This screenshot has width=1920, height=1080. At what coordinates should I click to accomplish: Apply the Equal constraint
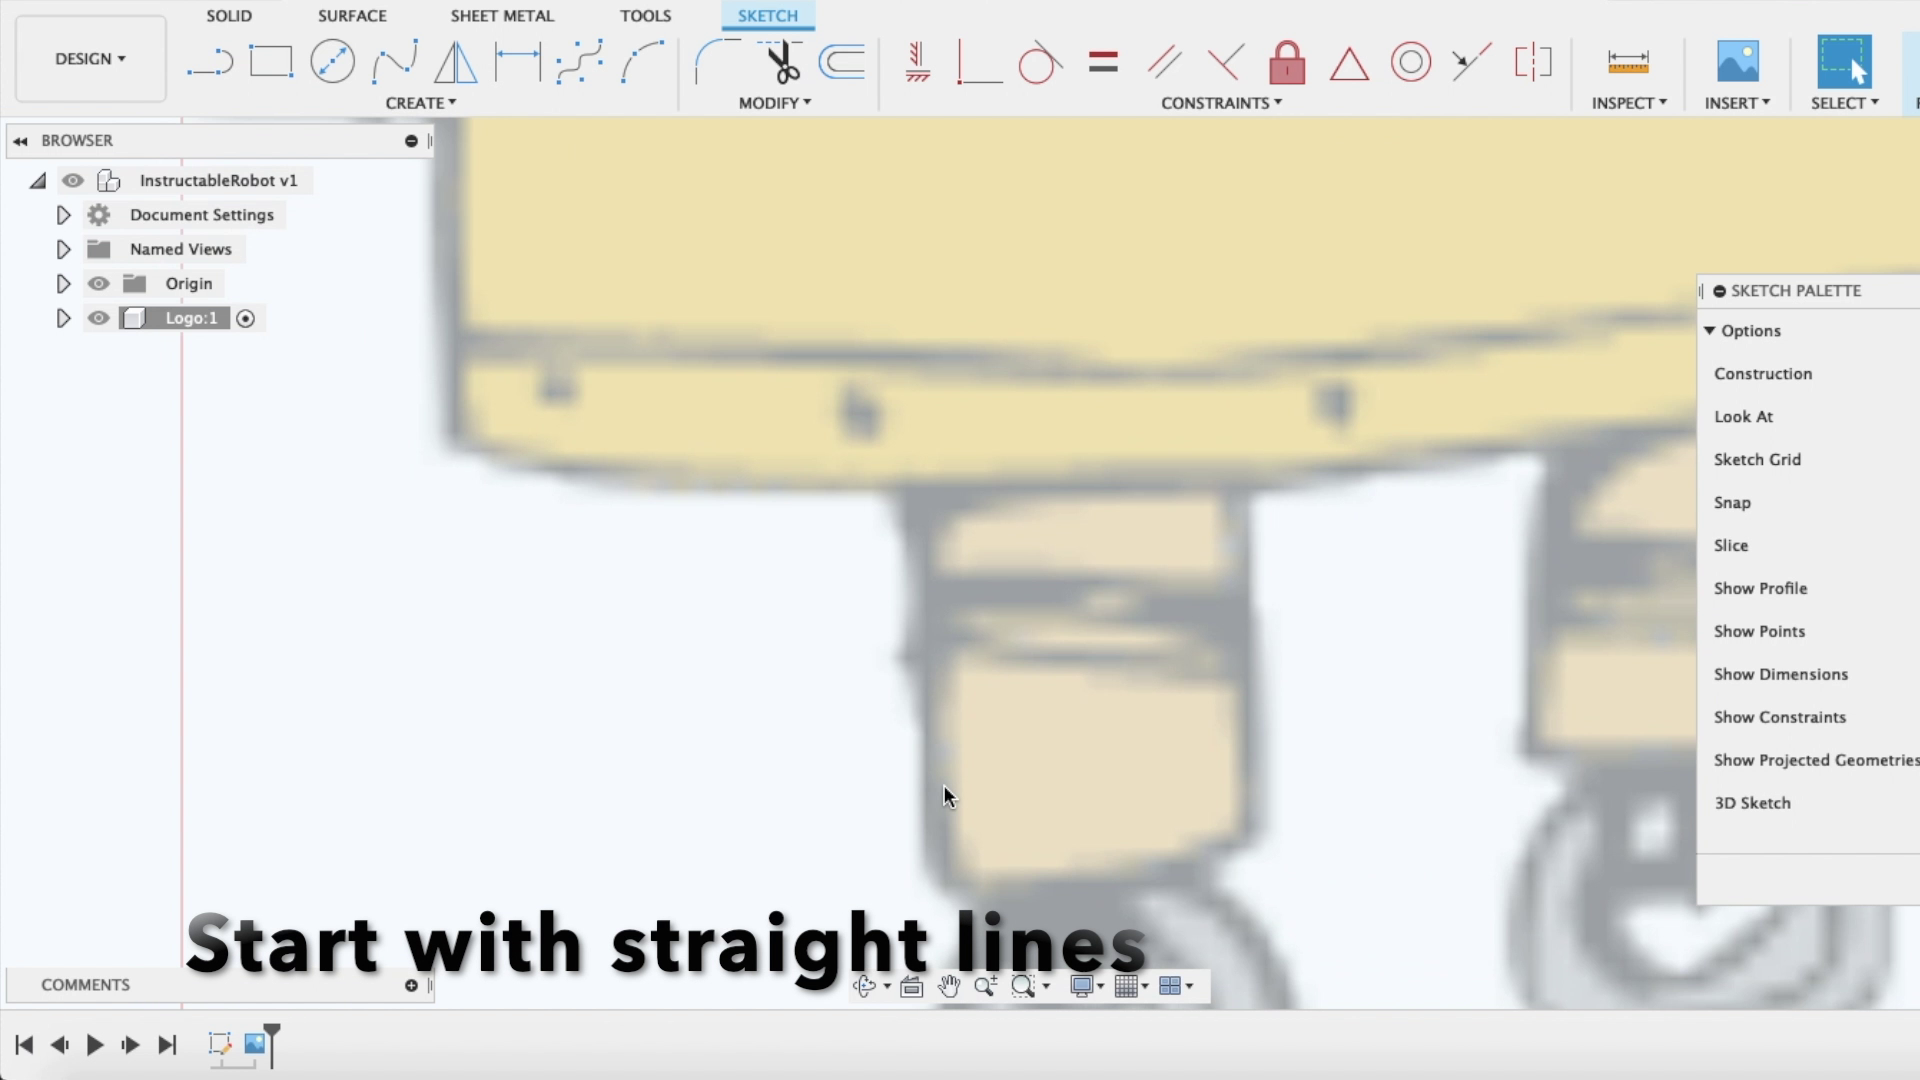1103,62
